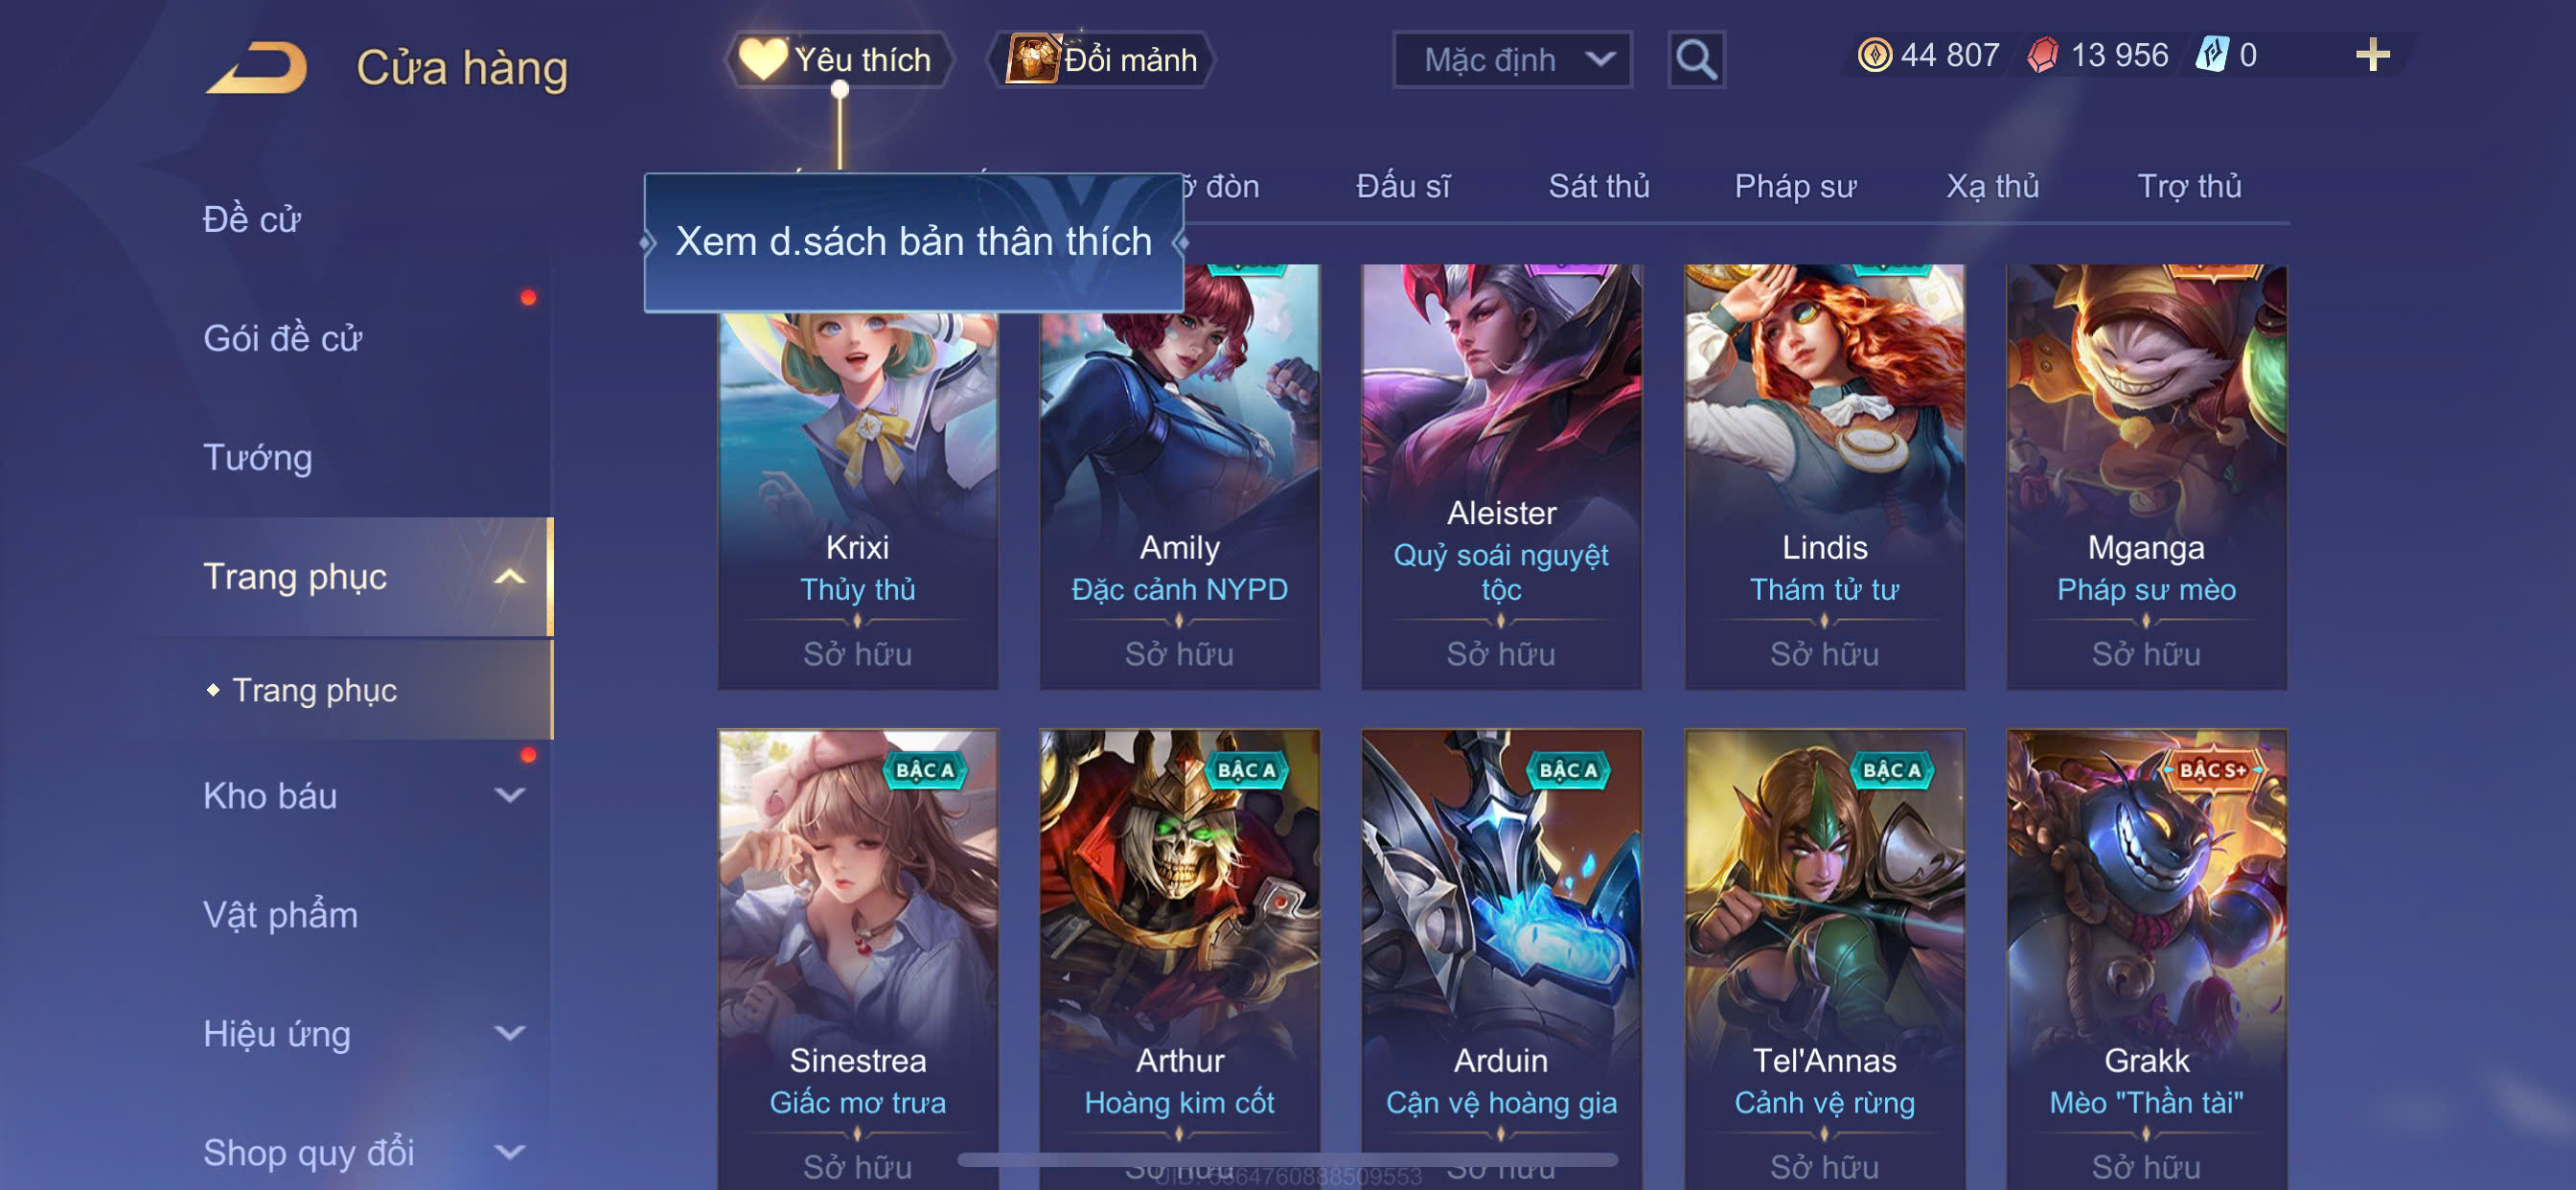Screen dimensions: 2576x1190
Task: Click the back arrow icon beside Cửa hàng
Action: (257, 68)
